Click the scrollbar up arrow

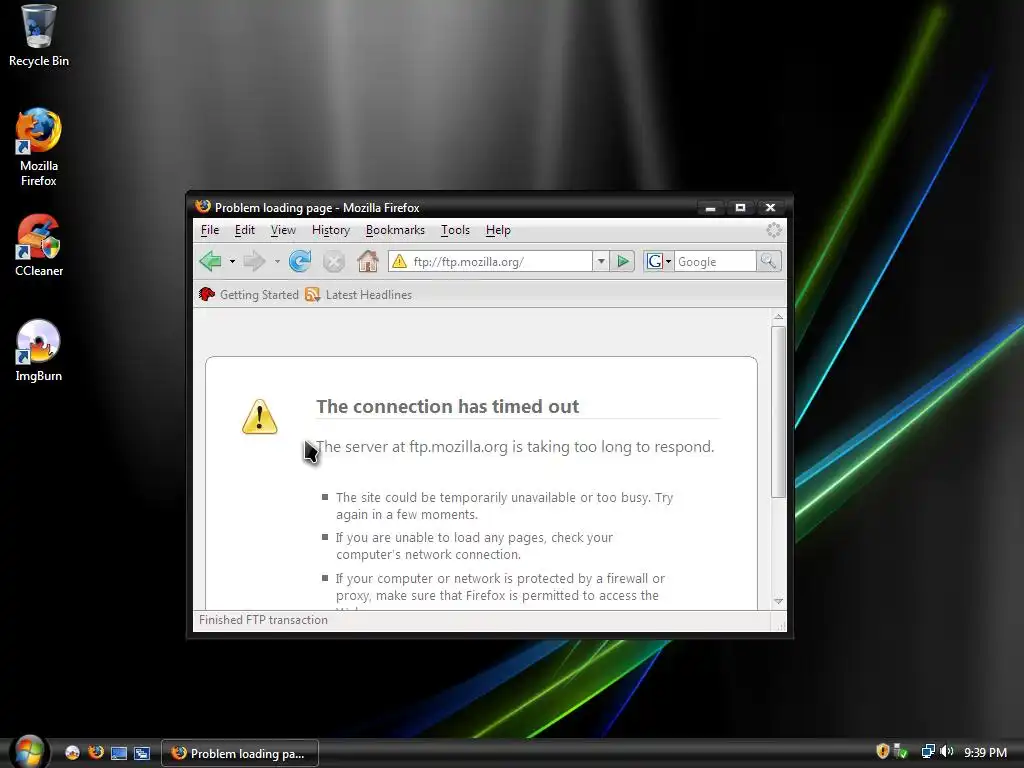coord(778,317)
